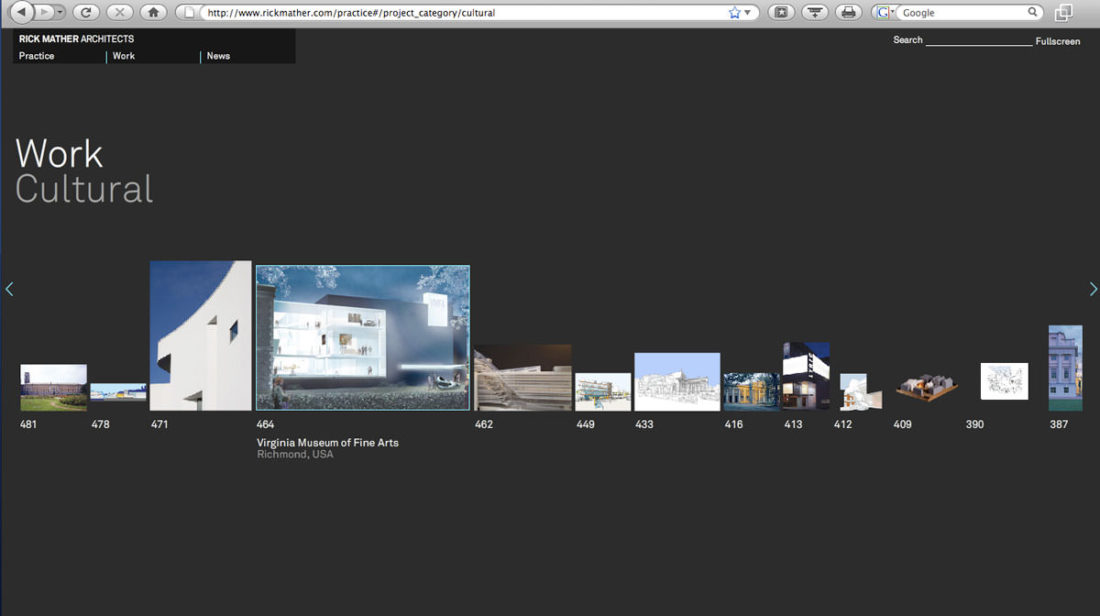Open the history dropdown next to forward button

[60, 12]
